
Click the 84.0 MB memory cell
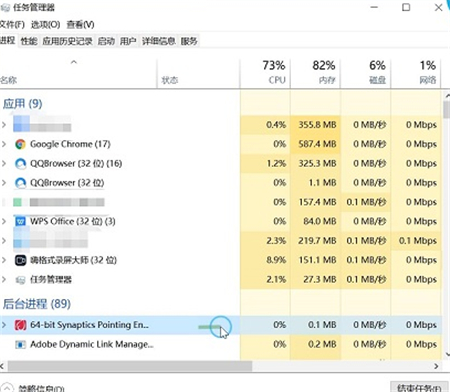tap(315, 222)
